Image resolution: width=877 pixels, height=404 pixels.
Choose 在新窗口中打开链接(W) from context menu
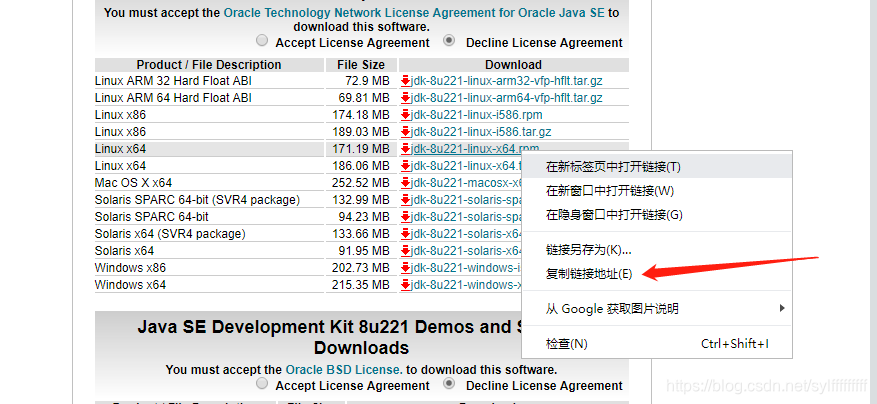coord(657,191)
